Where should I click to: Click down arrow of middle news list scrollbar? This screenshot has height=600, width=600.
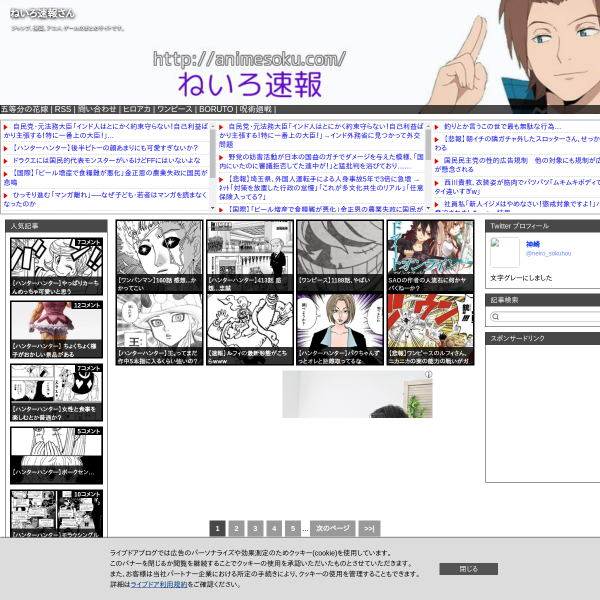[428, 208]
